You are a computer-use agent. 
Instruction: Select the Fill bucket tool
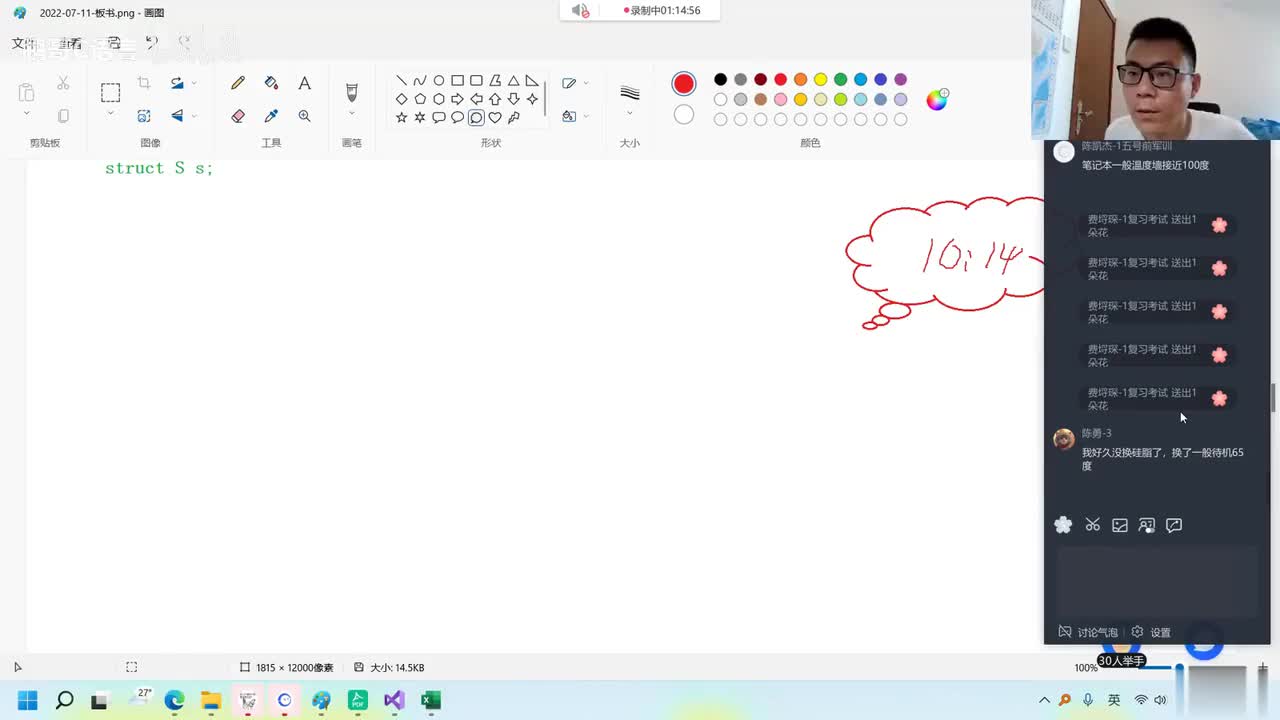tap(271, 83)
